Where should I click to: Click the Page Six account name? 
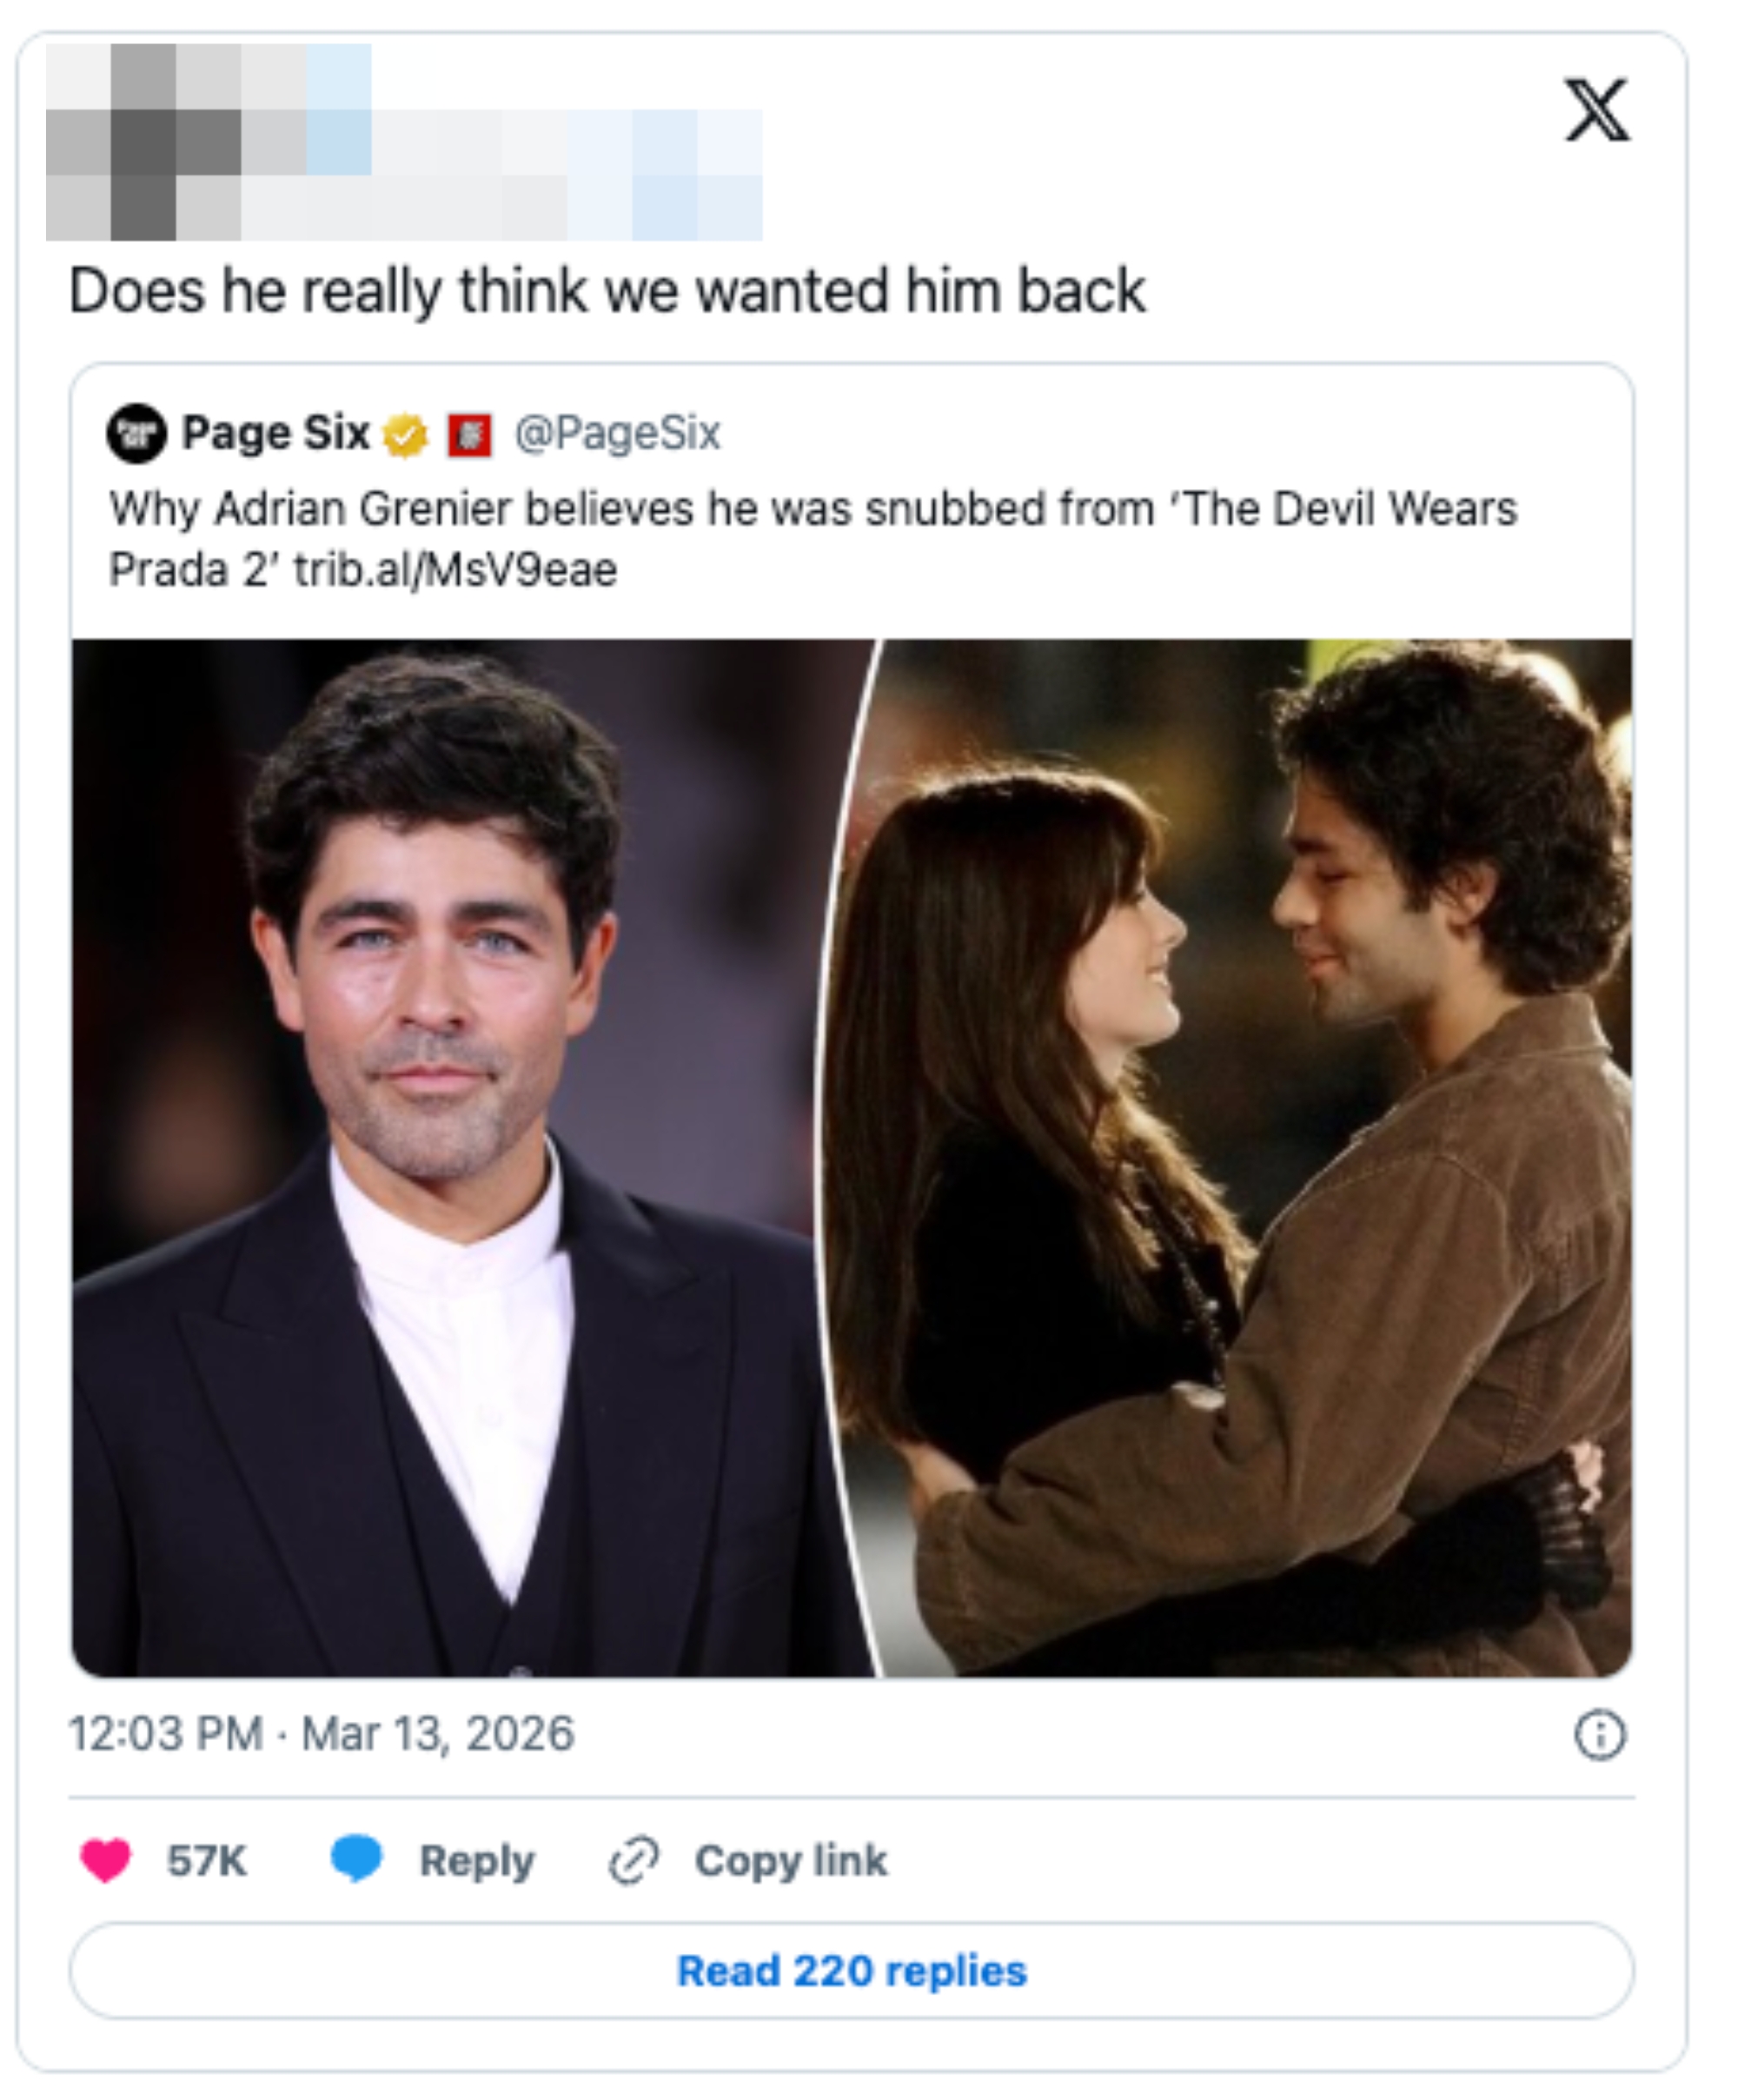click(x=275, y=433)
